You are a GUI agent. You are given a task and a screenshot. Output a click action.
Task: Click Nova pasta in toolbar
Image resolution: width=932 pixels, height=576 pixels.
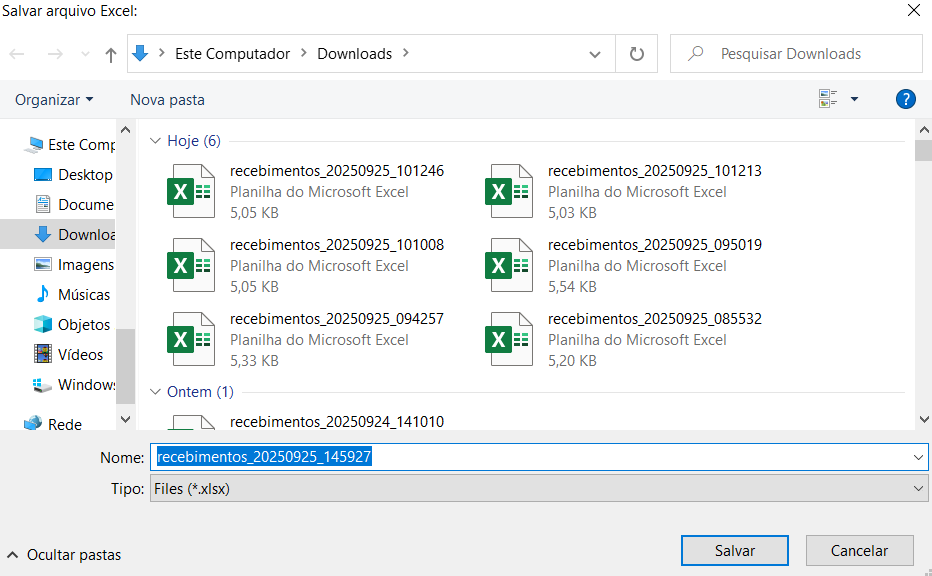click(167, 100)
